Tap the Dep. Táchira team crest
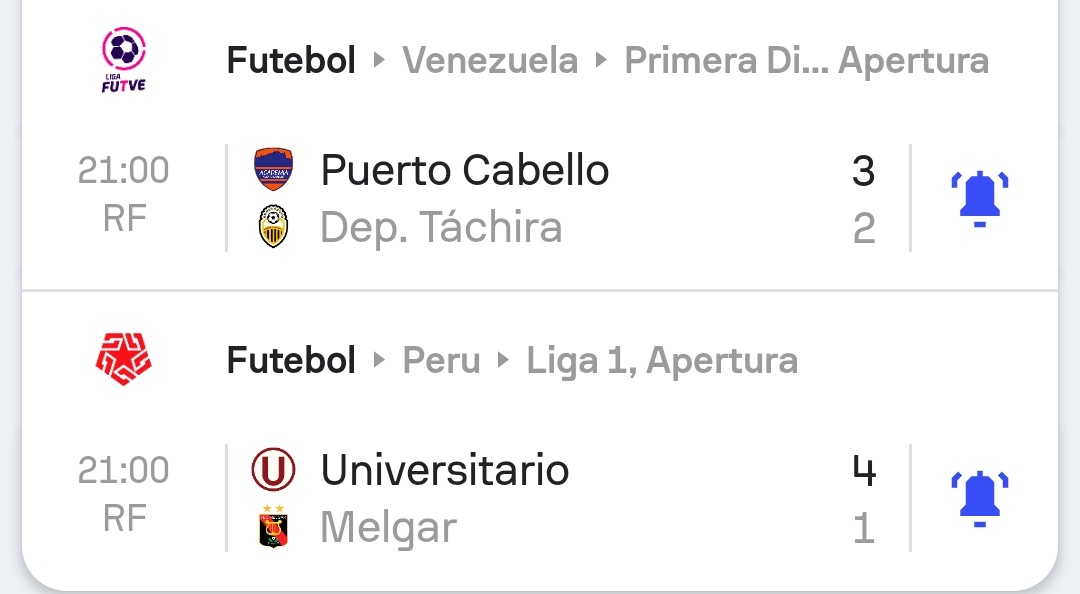Image resolution: width=1080 pixels, height=594 pixels. [273, 228]
